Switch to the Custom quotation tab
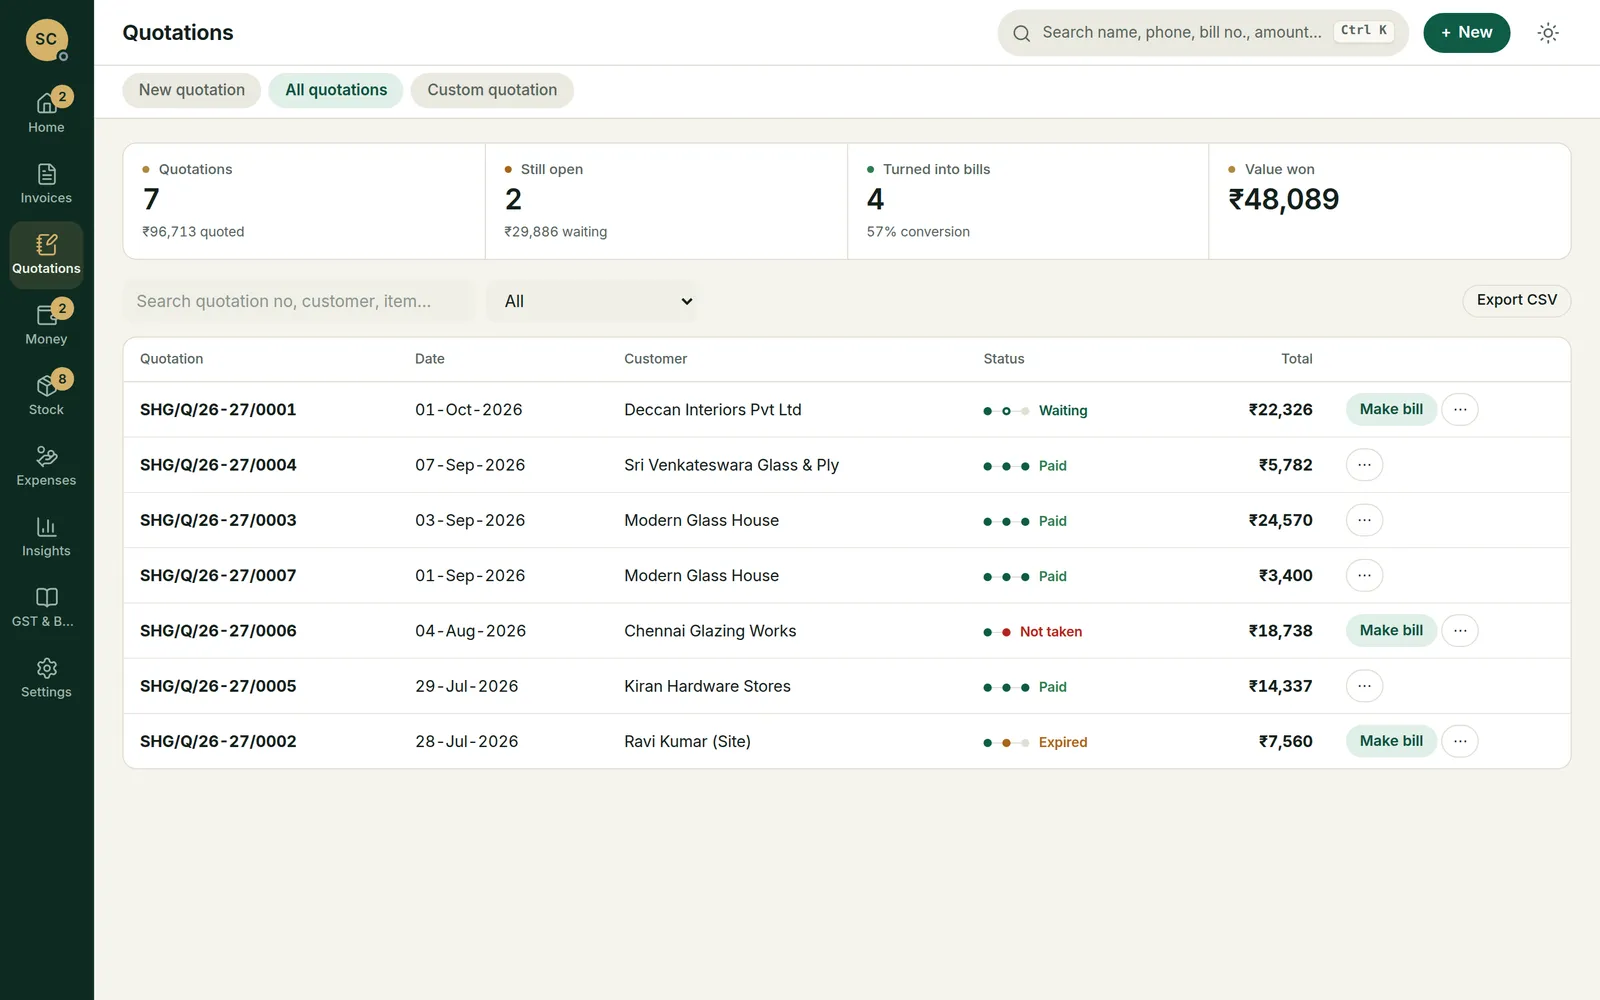This screenshot has height=1000, width=1600. 492,90
